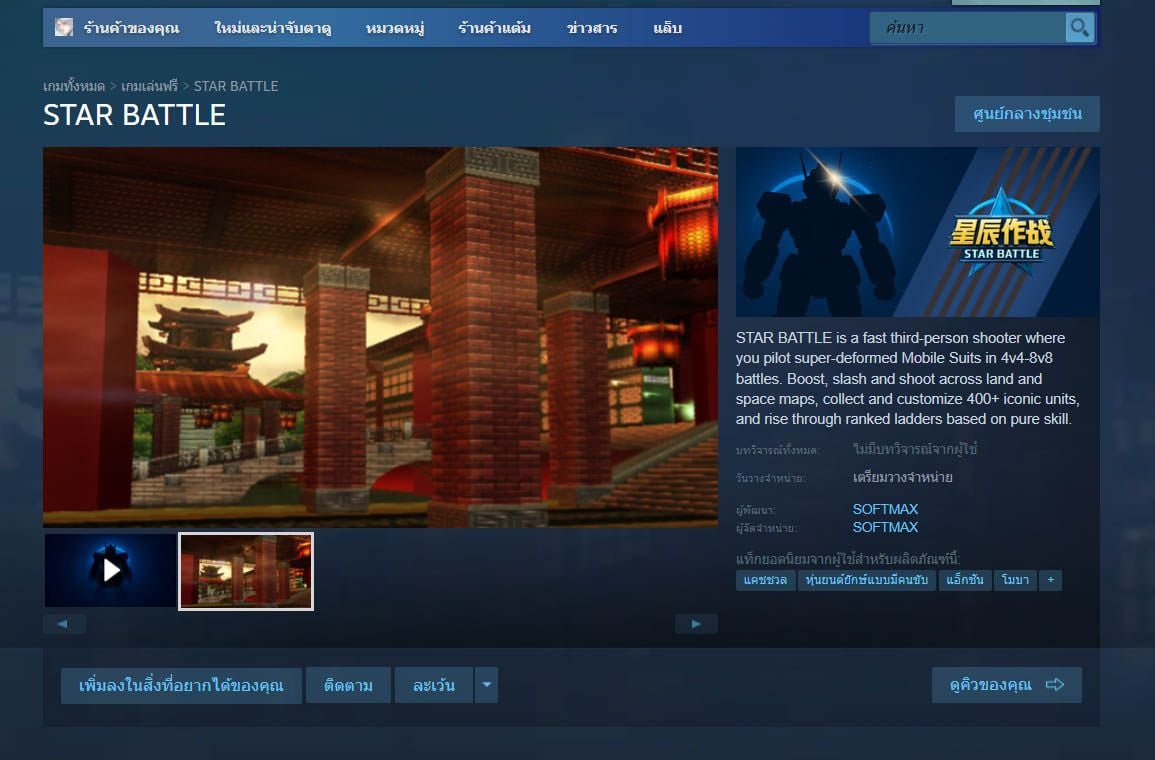Click เพิ่มลงในสิ่งที่อยากได้ของคุณ button

(x=181, y=686)
